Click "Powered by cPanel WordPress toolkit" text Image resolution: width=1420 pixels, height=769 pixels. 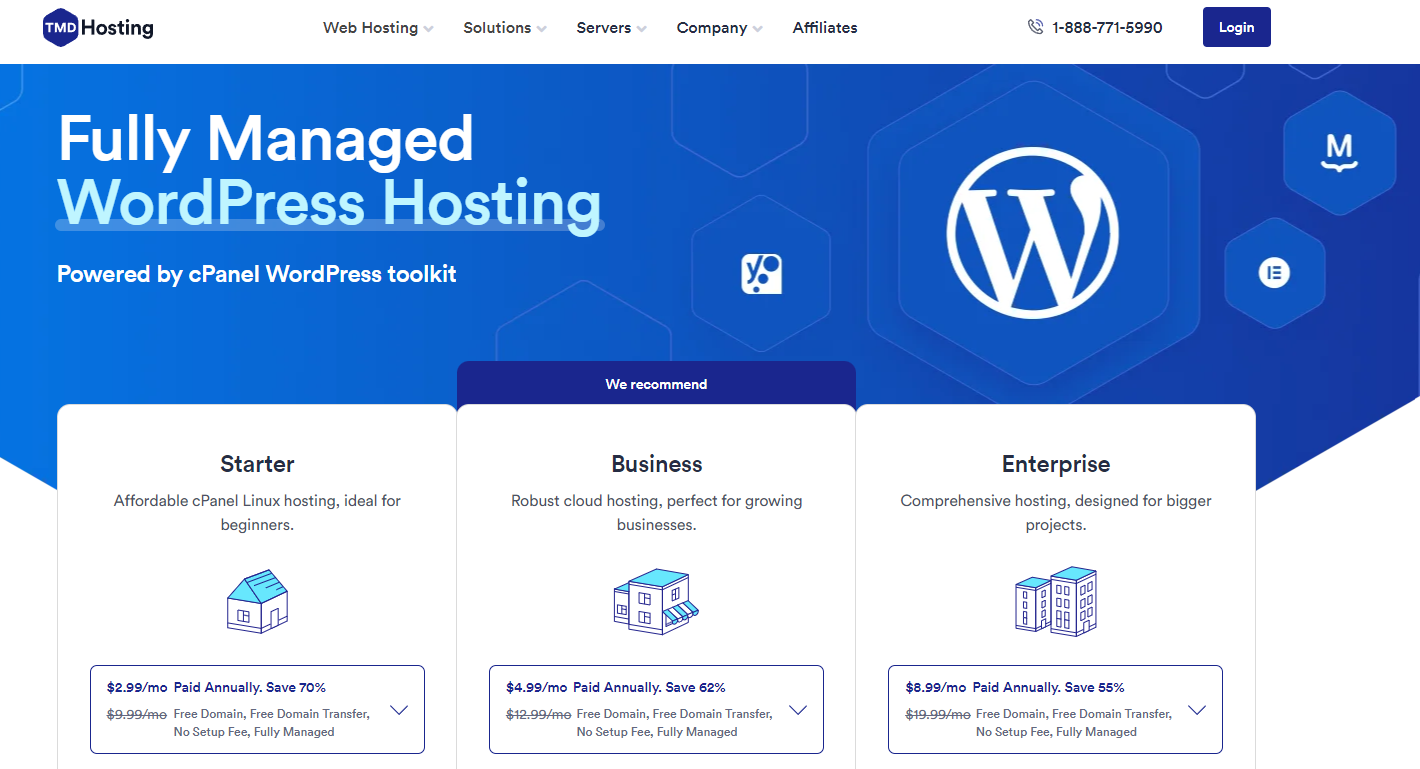click(256, 274)
